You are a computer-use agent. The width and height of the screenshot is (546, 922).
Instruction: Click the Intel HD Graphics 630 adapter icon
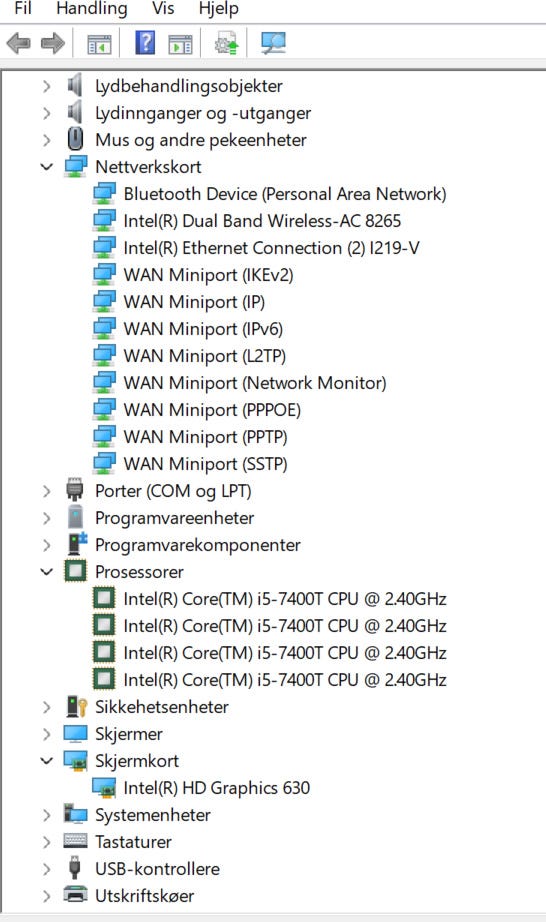click(104, 788)
